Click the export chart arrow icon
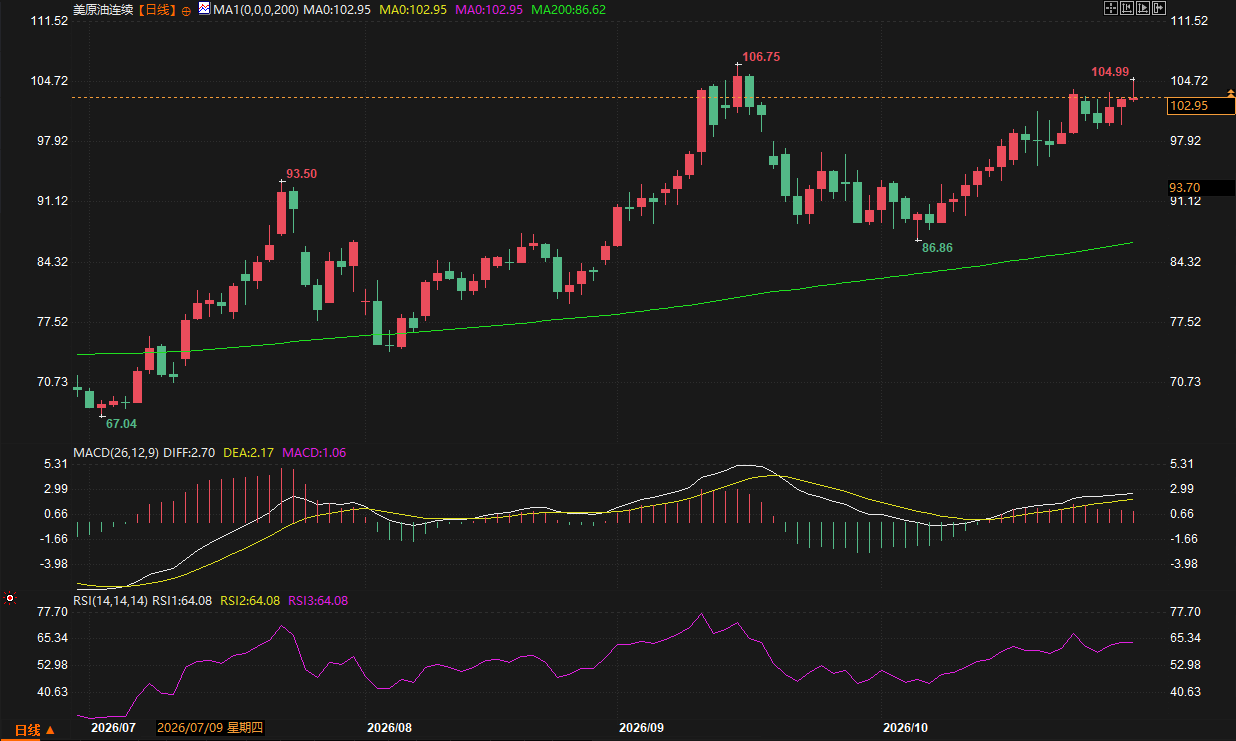1236x741 pixels. [x=1159, y=8]
